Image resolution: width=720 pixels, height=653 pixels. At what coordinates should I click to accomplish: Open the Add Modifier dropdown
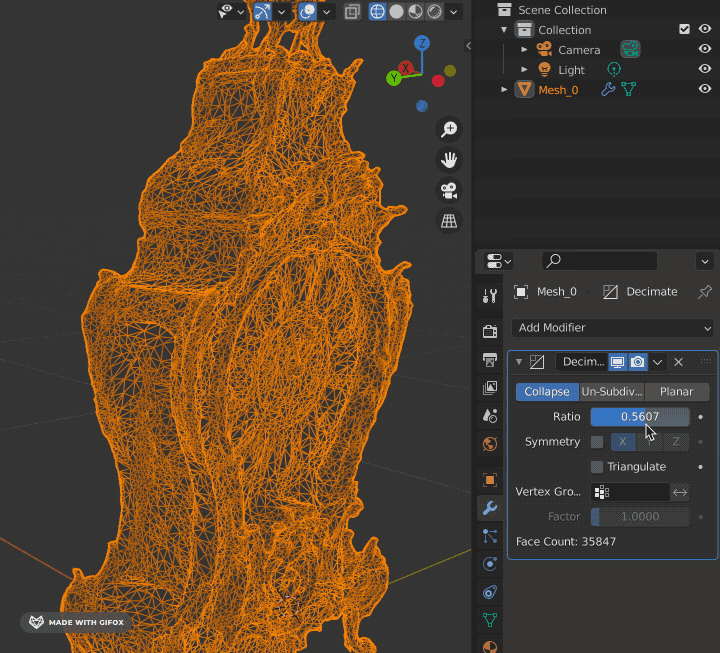(x=612, y=328)
